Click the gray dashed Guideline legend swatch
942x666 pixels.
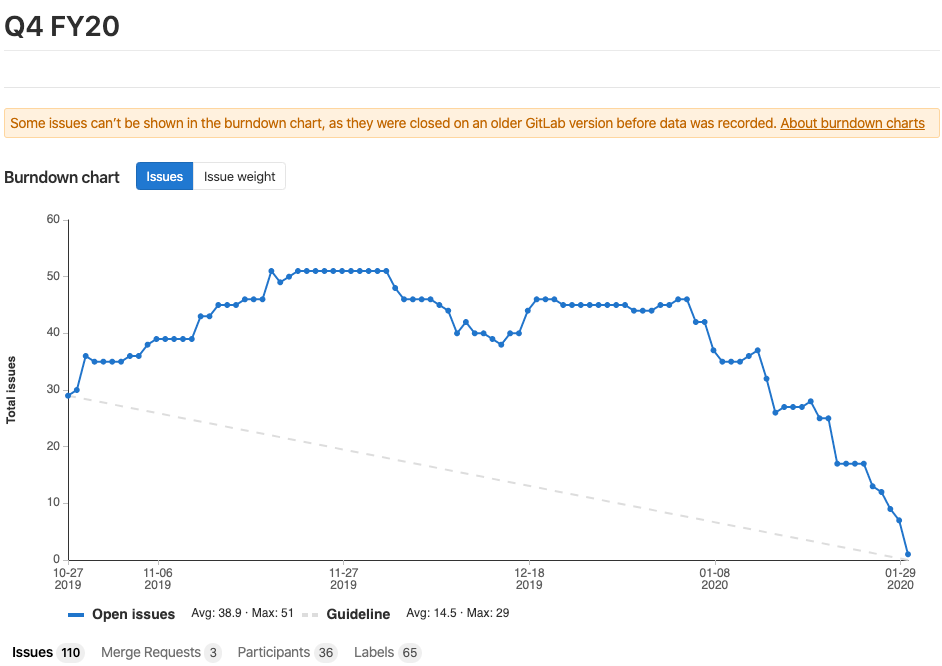[310, 614]
